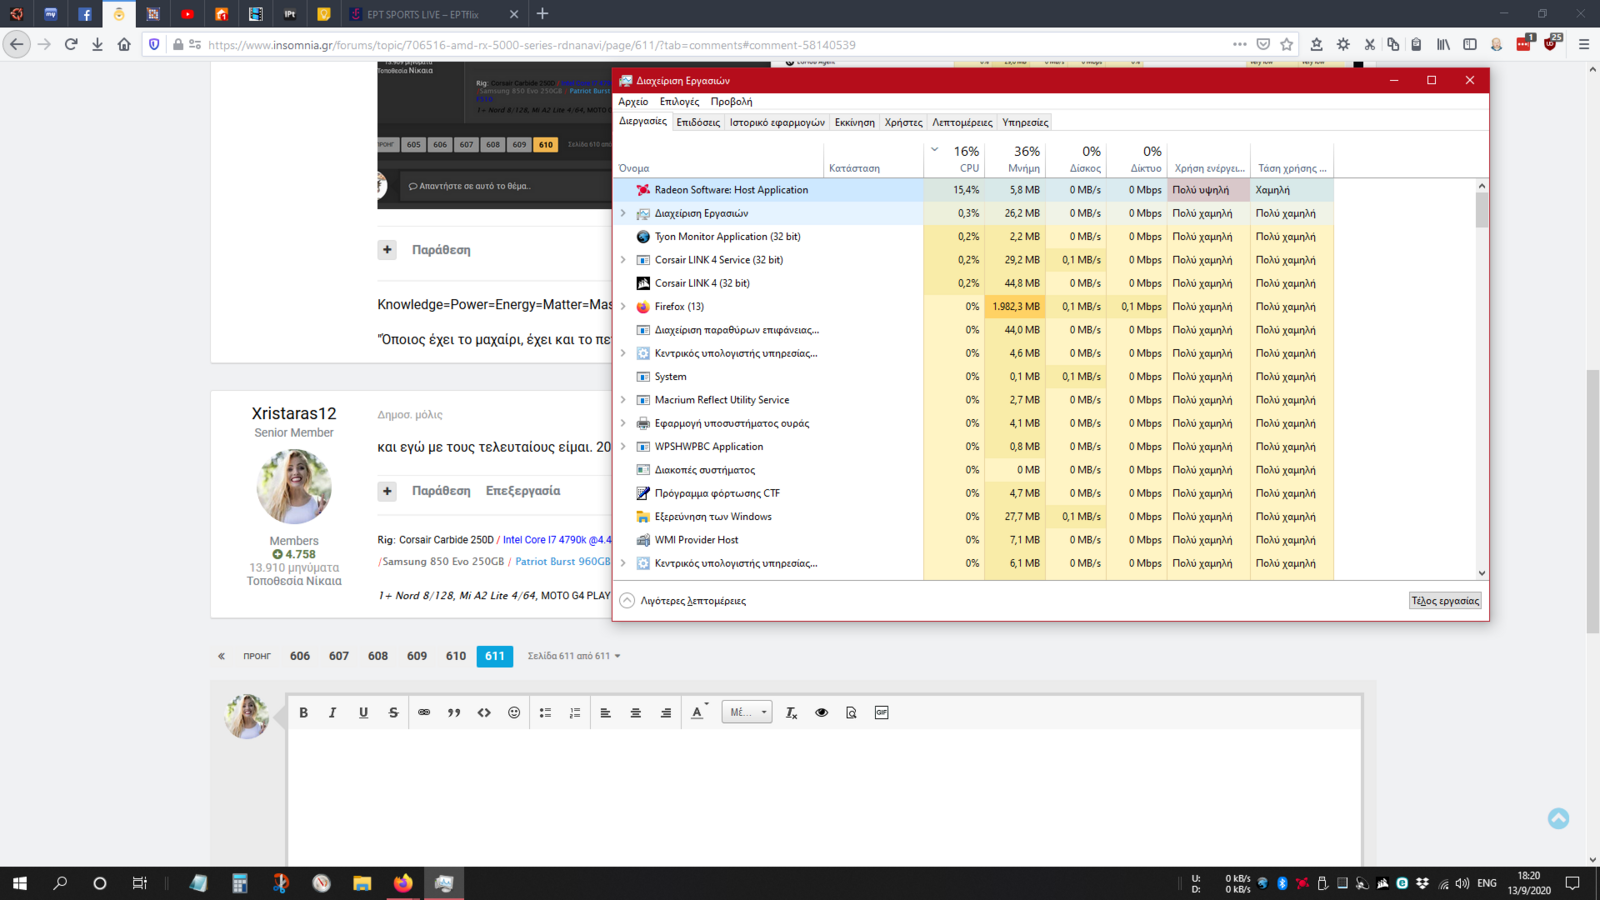Save the page to Pocket
The height and width of the screenshot is (900, 1600).
(x=1263, y=44)
